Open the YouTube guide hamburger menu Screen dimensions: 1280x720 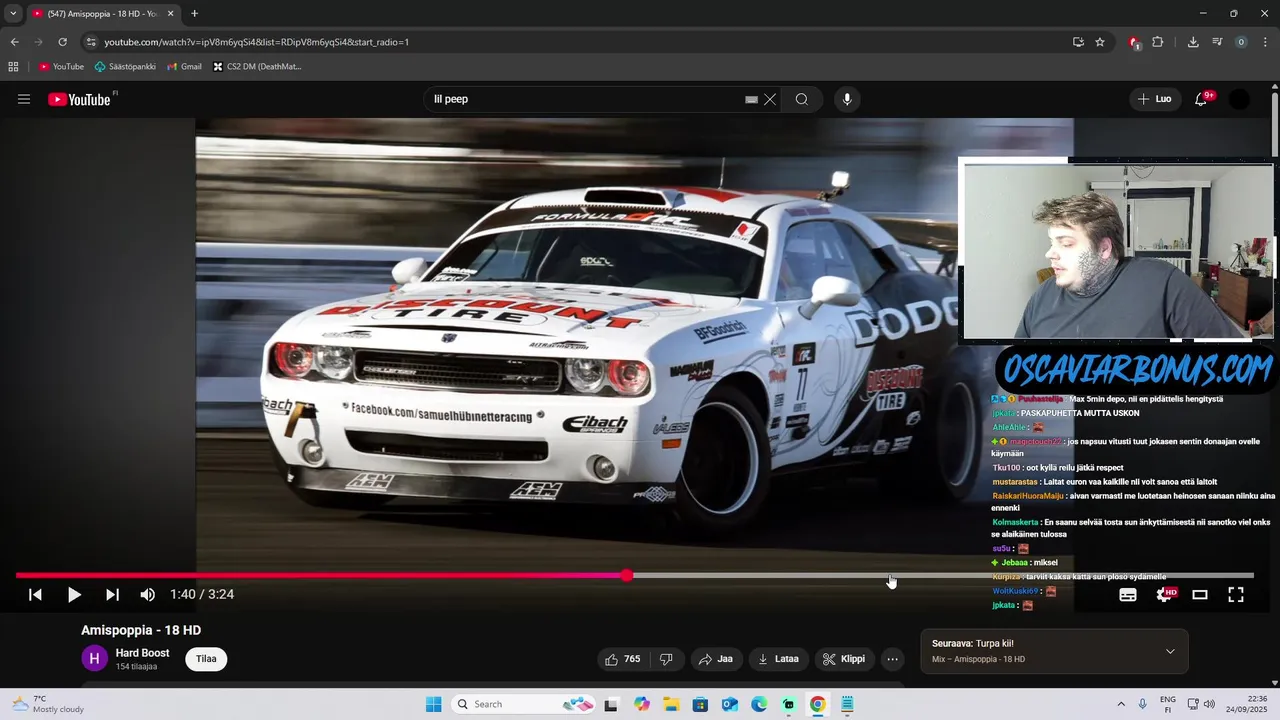24,99
